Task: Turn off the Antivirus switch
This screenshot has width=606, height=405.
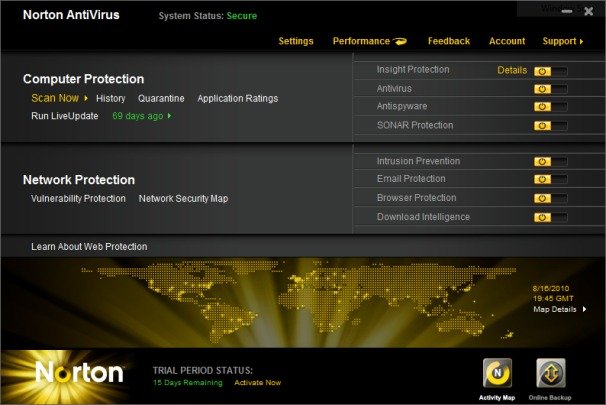Action: 550,89
